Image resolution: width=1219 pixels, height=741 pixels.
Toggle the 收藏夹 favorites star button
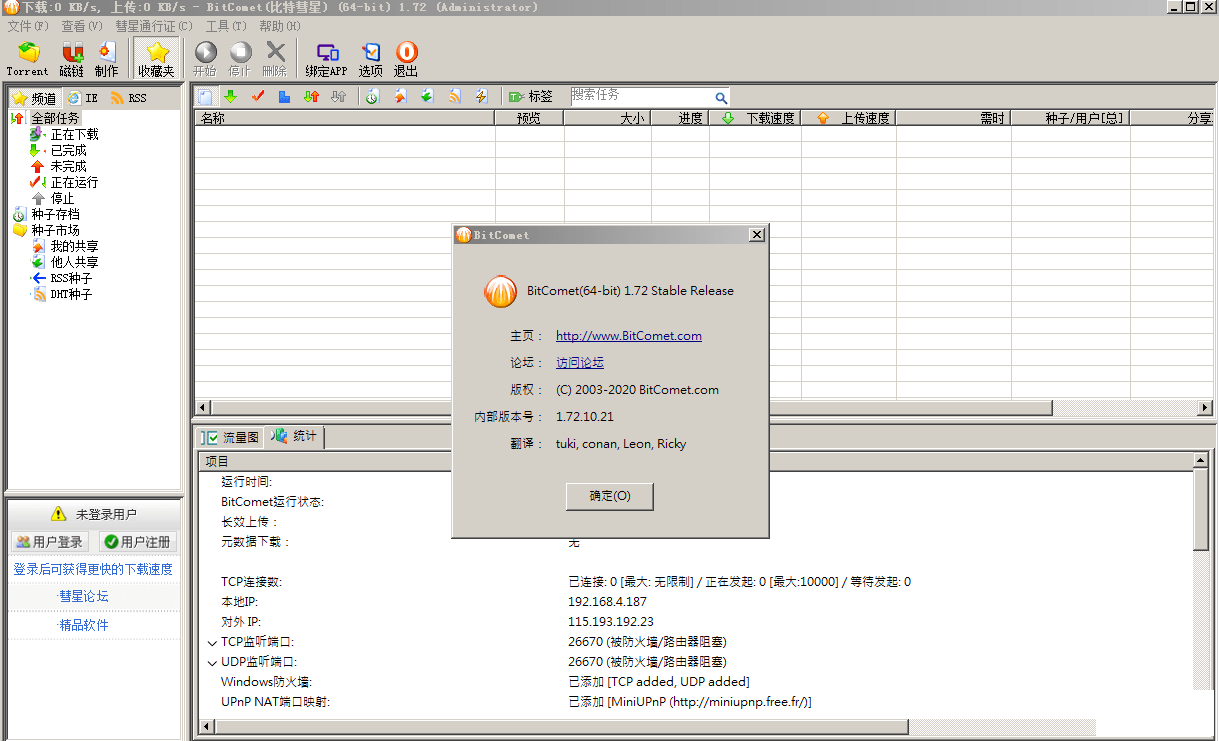[x=156, y=58]
